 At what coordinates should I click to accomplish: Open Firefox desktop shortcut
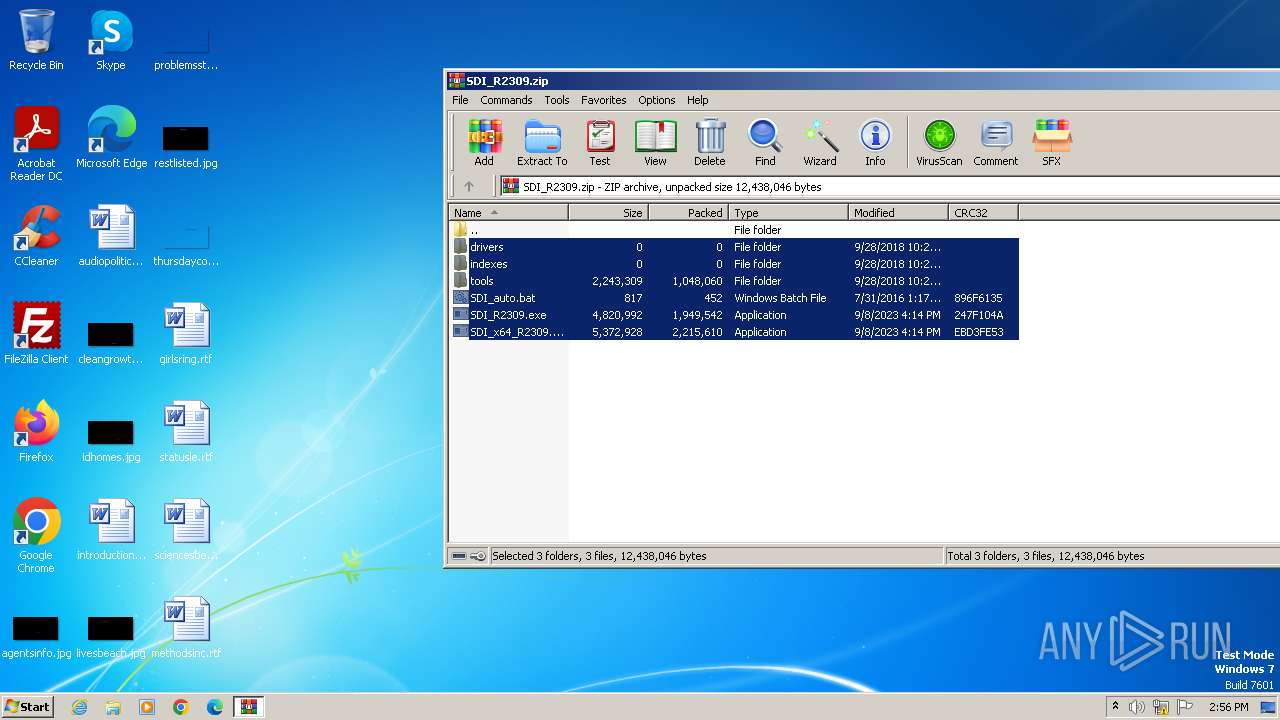pyautogui.click(x=36, y=432)
